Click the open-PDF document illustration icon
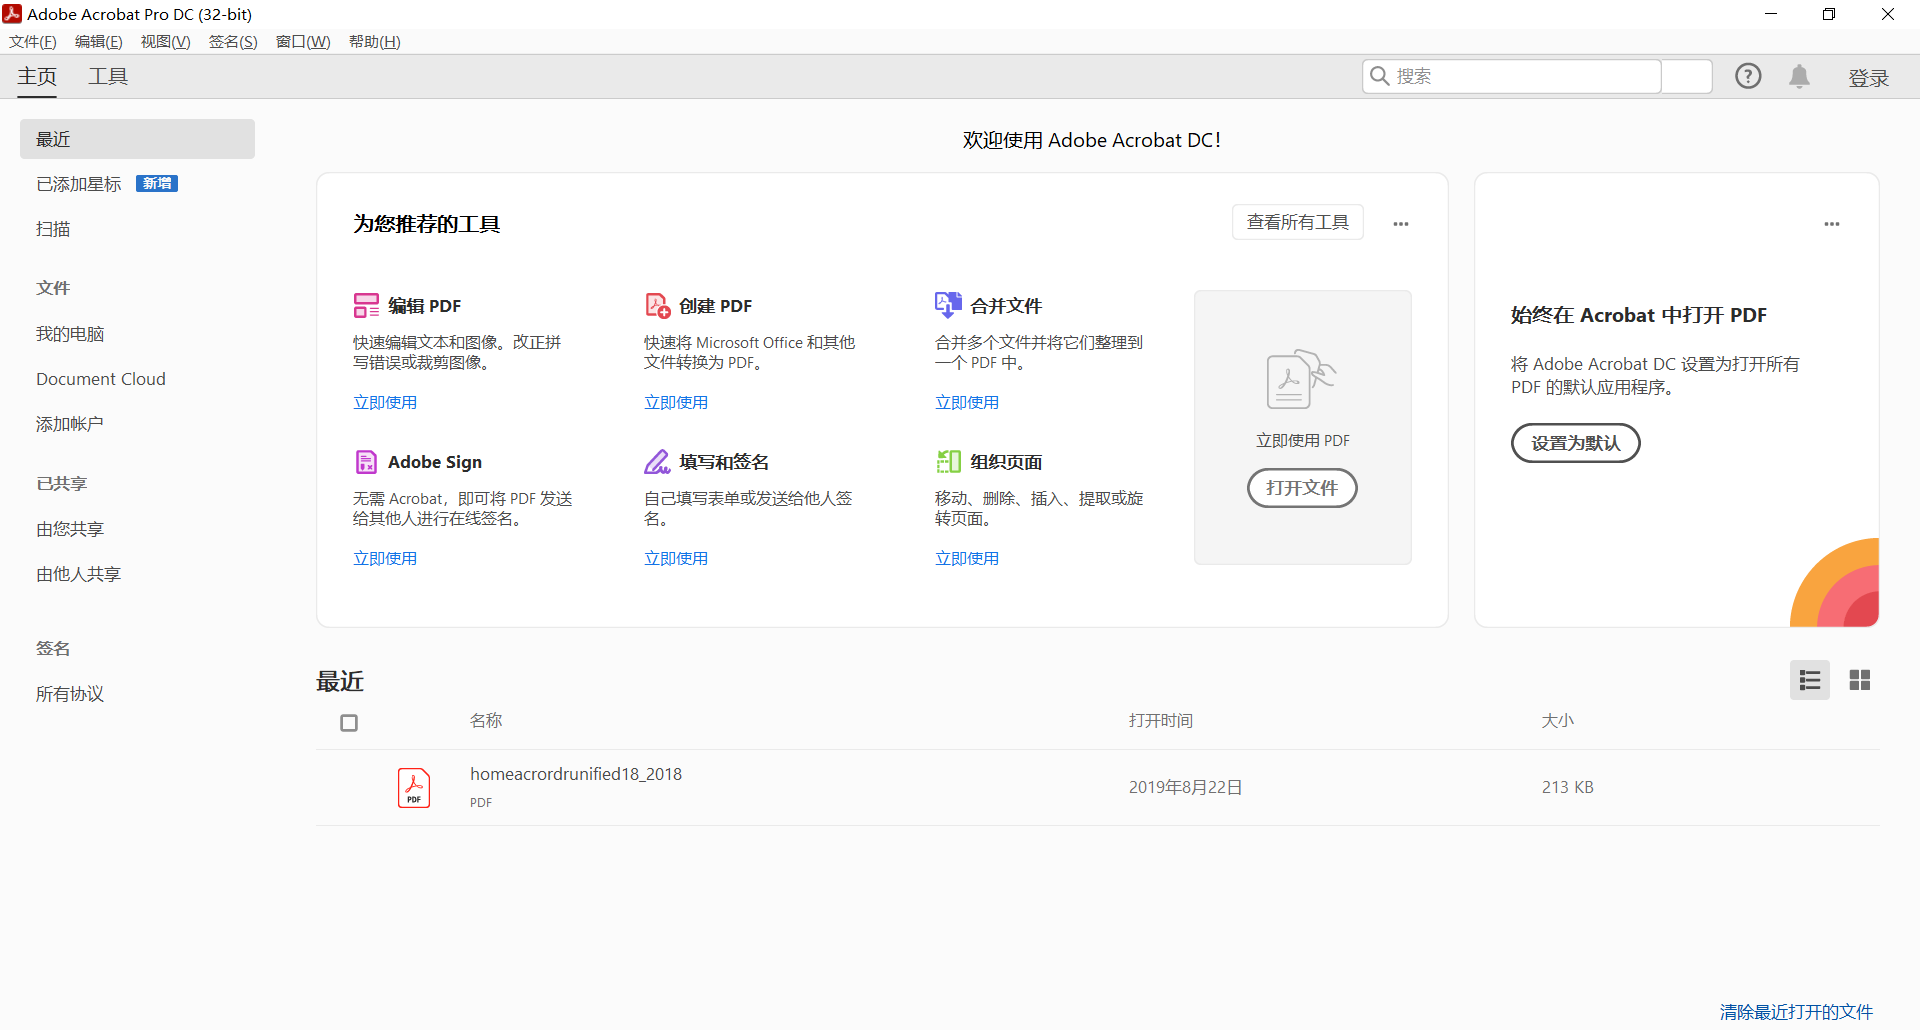The height and width of the screenshot is (1030, 1920). pos(1301,379)
